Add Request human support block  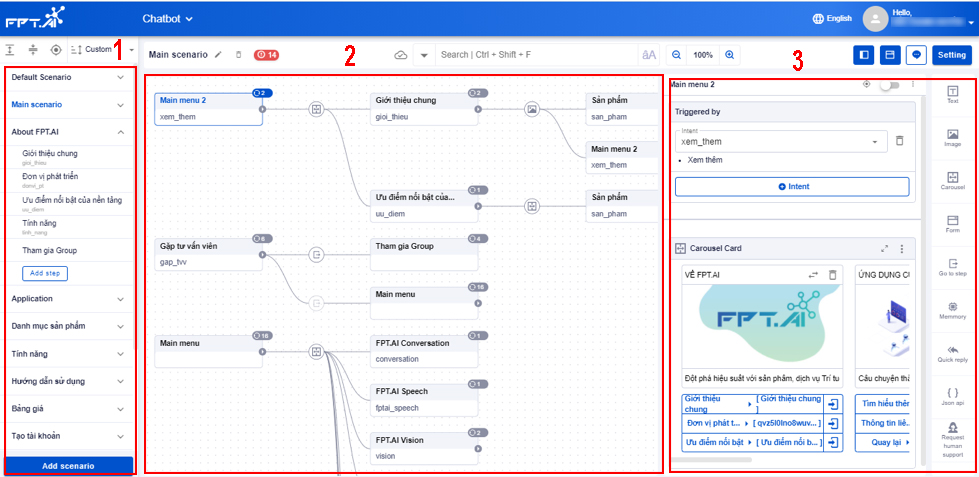coord(952,440)
